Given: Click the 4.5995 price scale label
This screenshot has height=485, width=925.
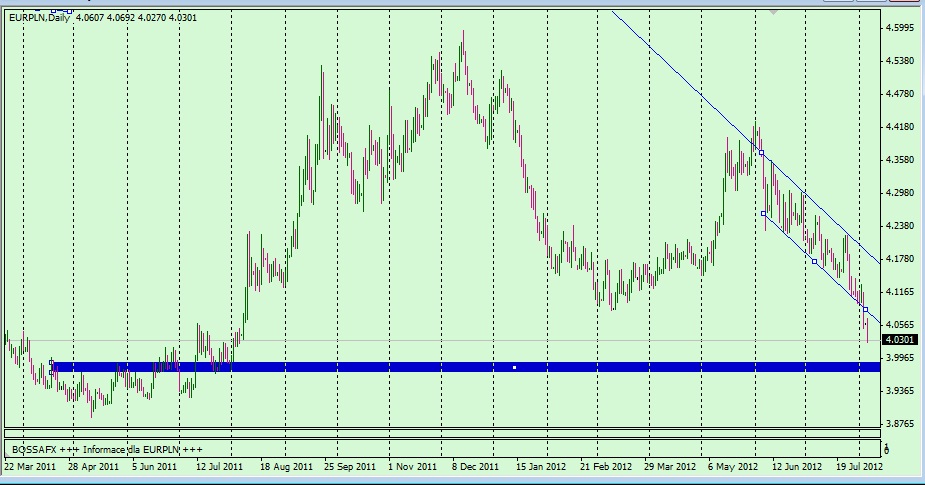Looking at the screenshot, I should click(x=903, y=28).
